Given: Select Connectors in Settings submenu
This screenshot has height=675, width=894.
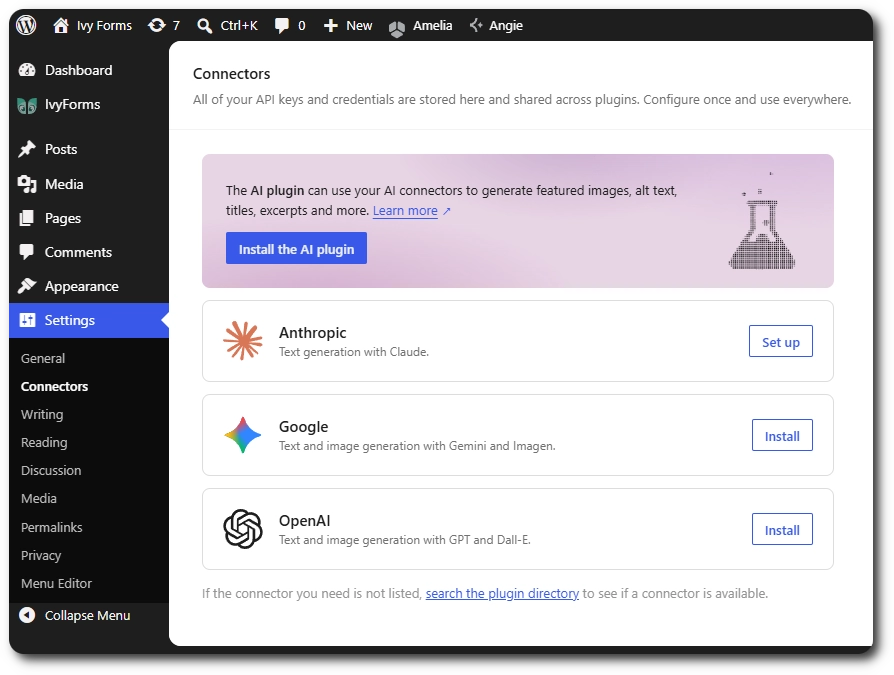Looking at the screenshot, I should click(54, 387).
